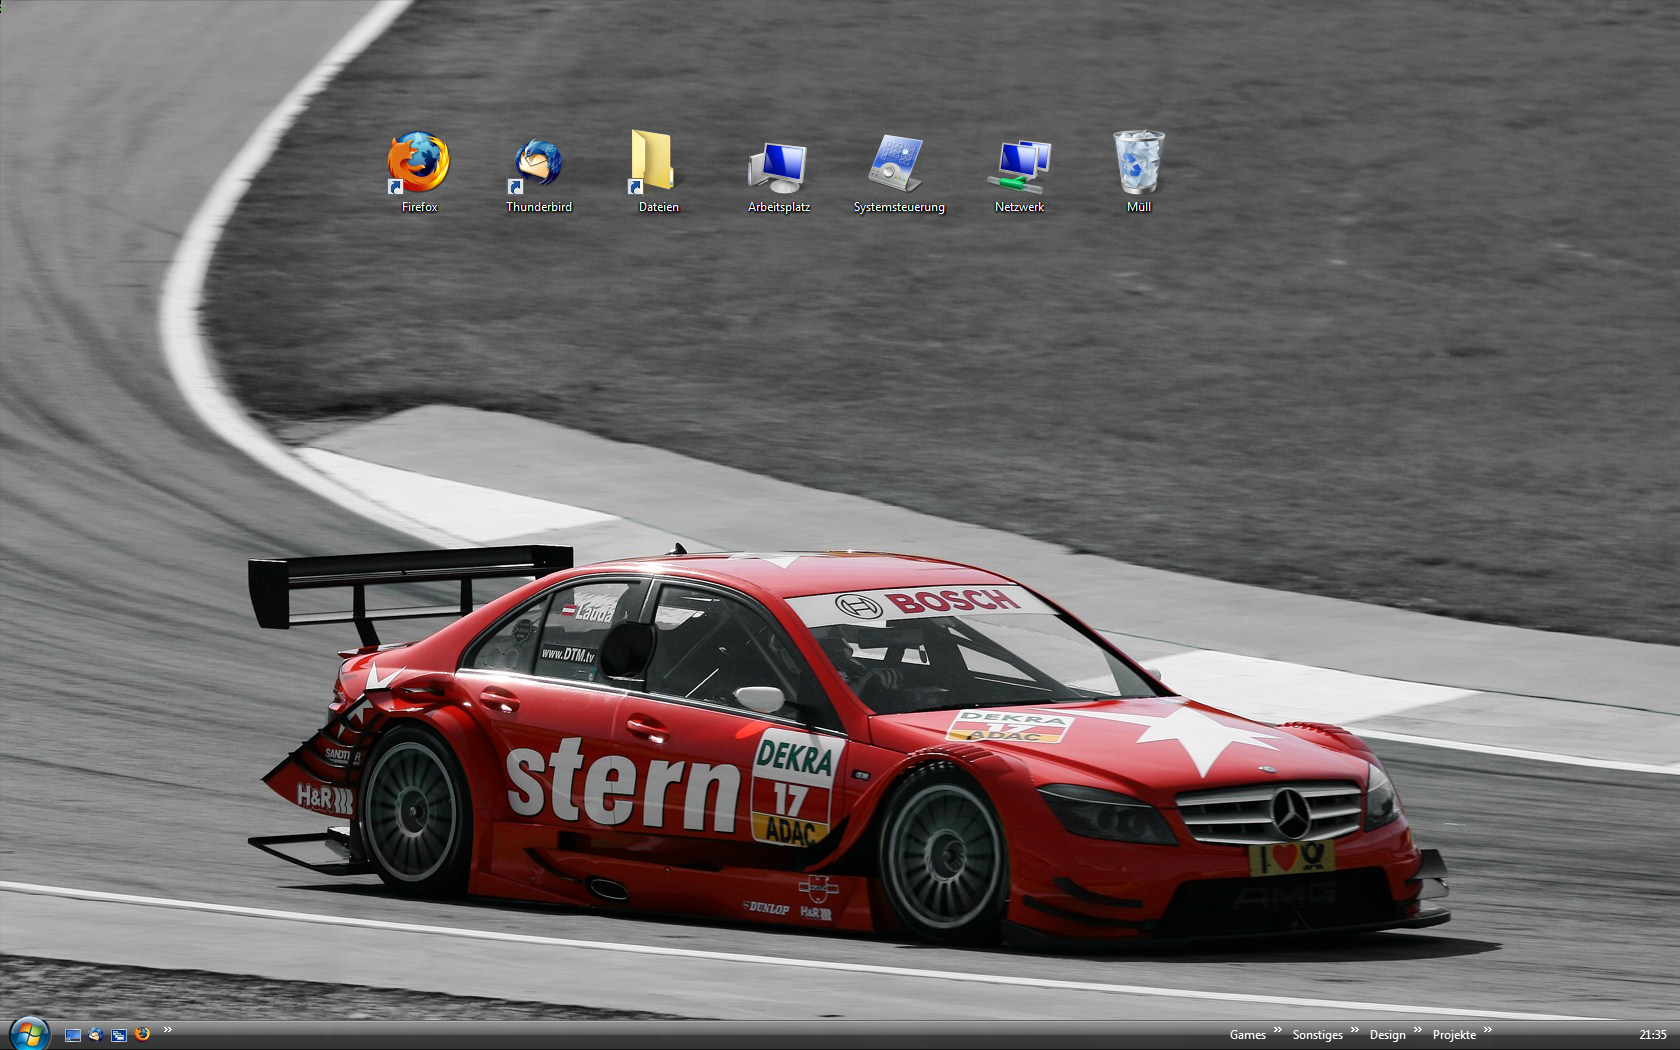Viewport: 1680px width, 1050px height.
Task: Click the 21:35 taskbar clock
Action: [x=1653, y=1035]
